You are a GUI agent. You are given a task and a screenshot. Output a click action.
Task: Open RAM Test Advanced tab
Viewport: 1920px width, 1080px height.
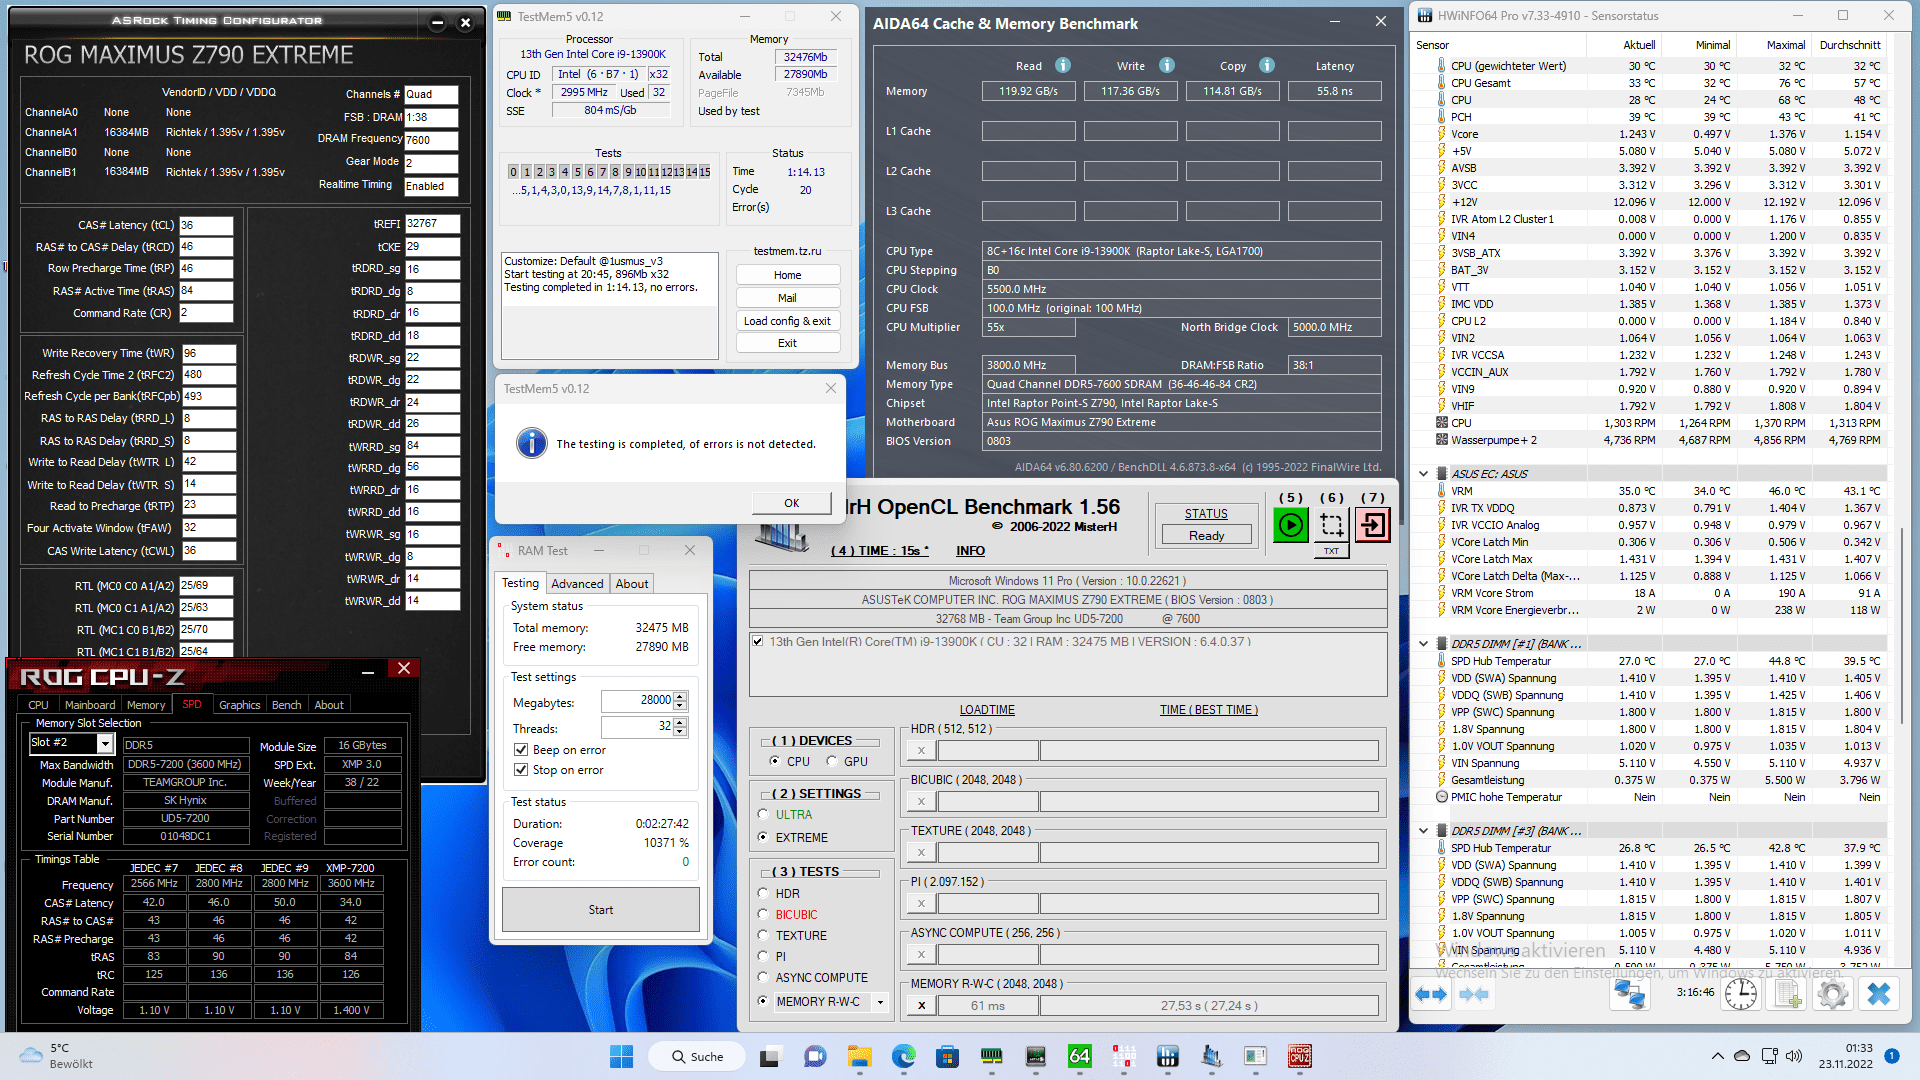[577, 584]
